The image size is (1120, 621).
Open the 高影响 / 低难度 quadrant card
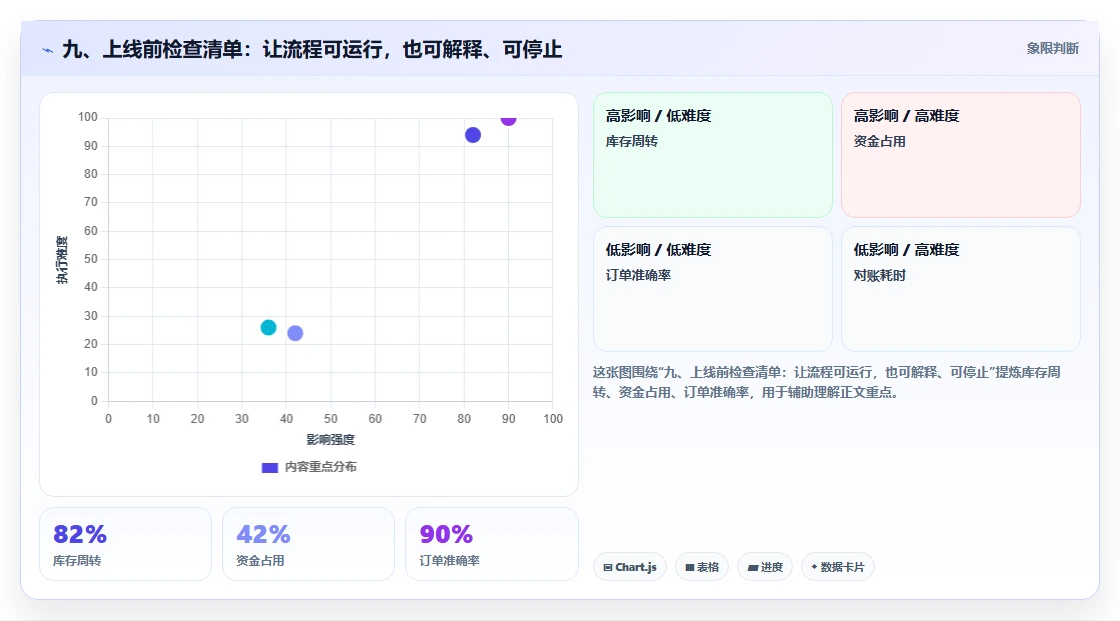tap(712, 154)
